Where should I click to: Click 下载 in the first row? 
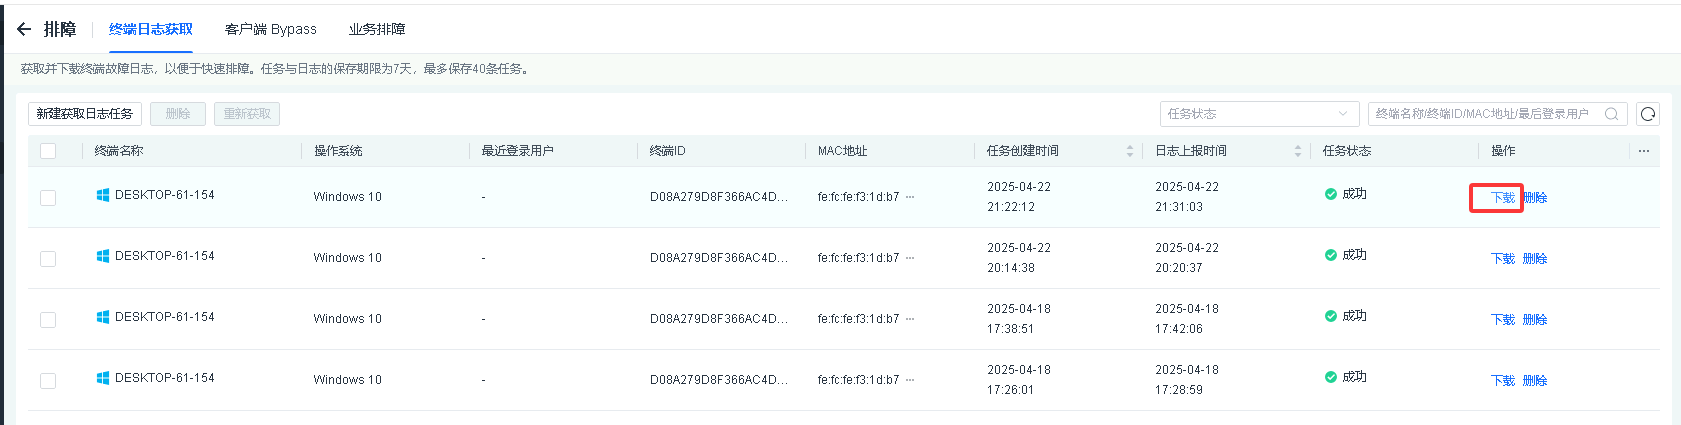tap(1502, 198)
